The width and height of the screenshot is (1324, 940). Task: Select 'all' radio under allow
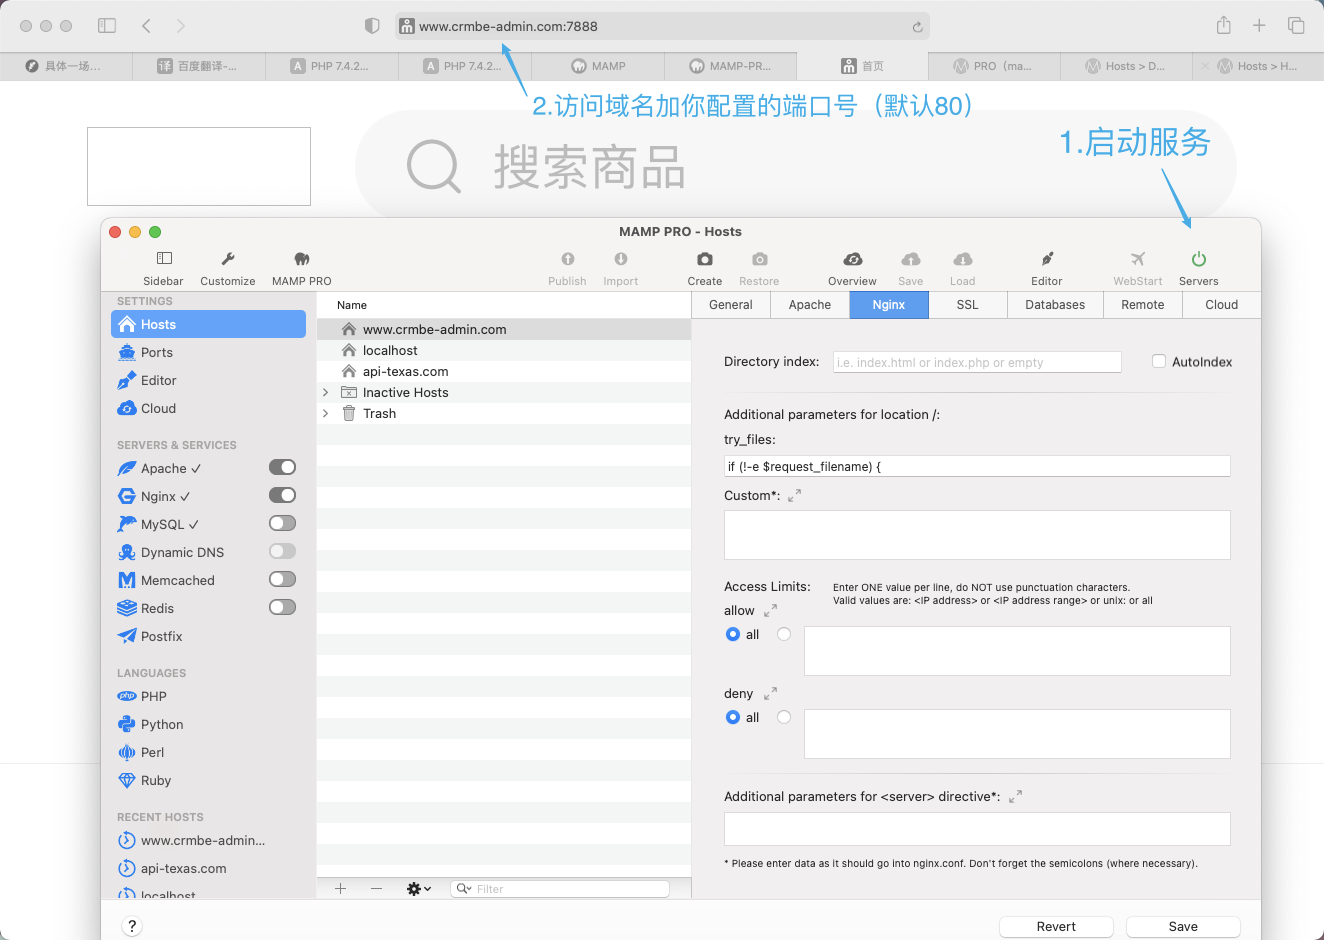[733, 634]
